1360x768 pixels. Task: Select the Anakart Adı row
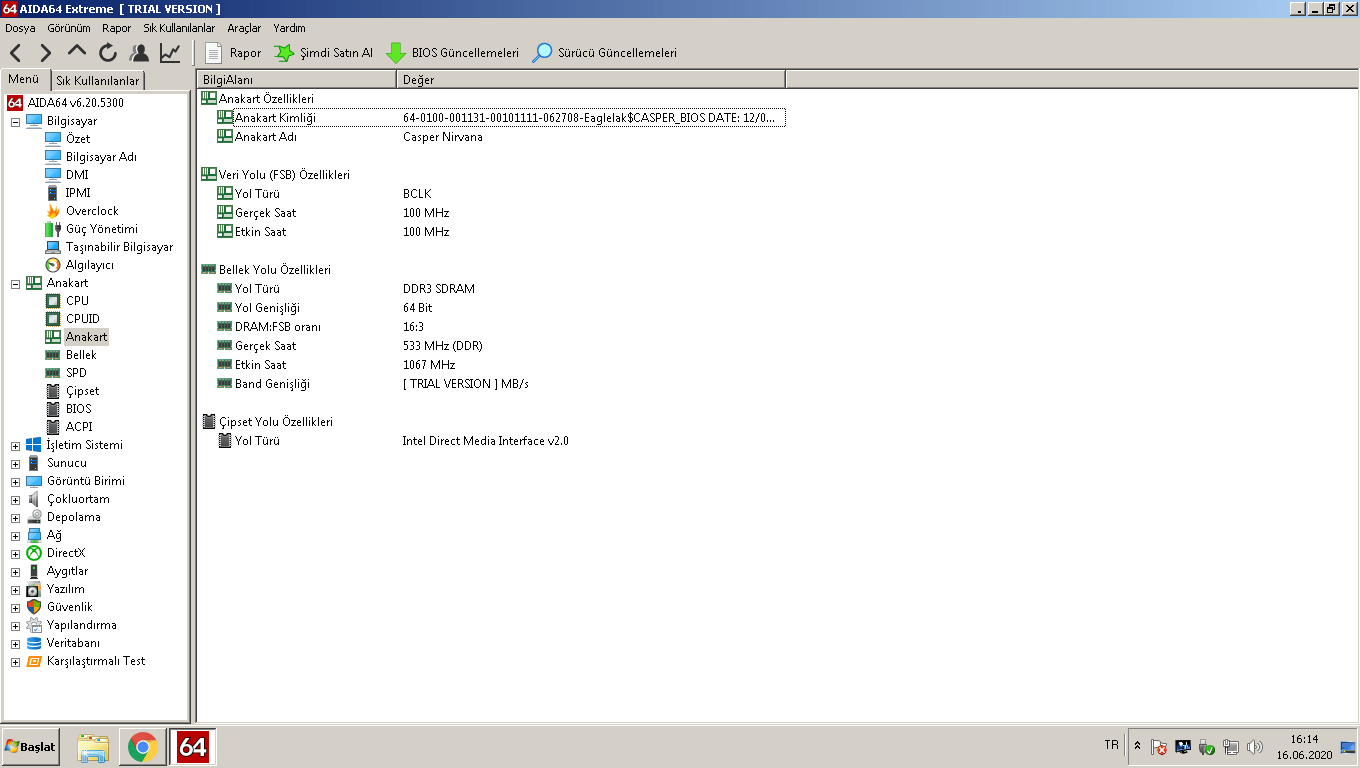pyautogui.click(x=501, y=137)
